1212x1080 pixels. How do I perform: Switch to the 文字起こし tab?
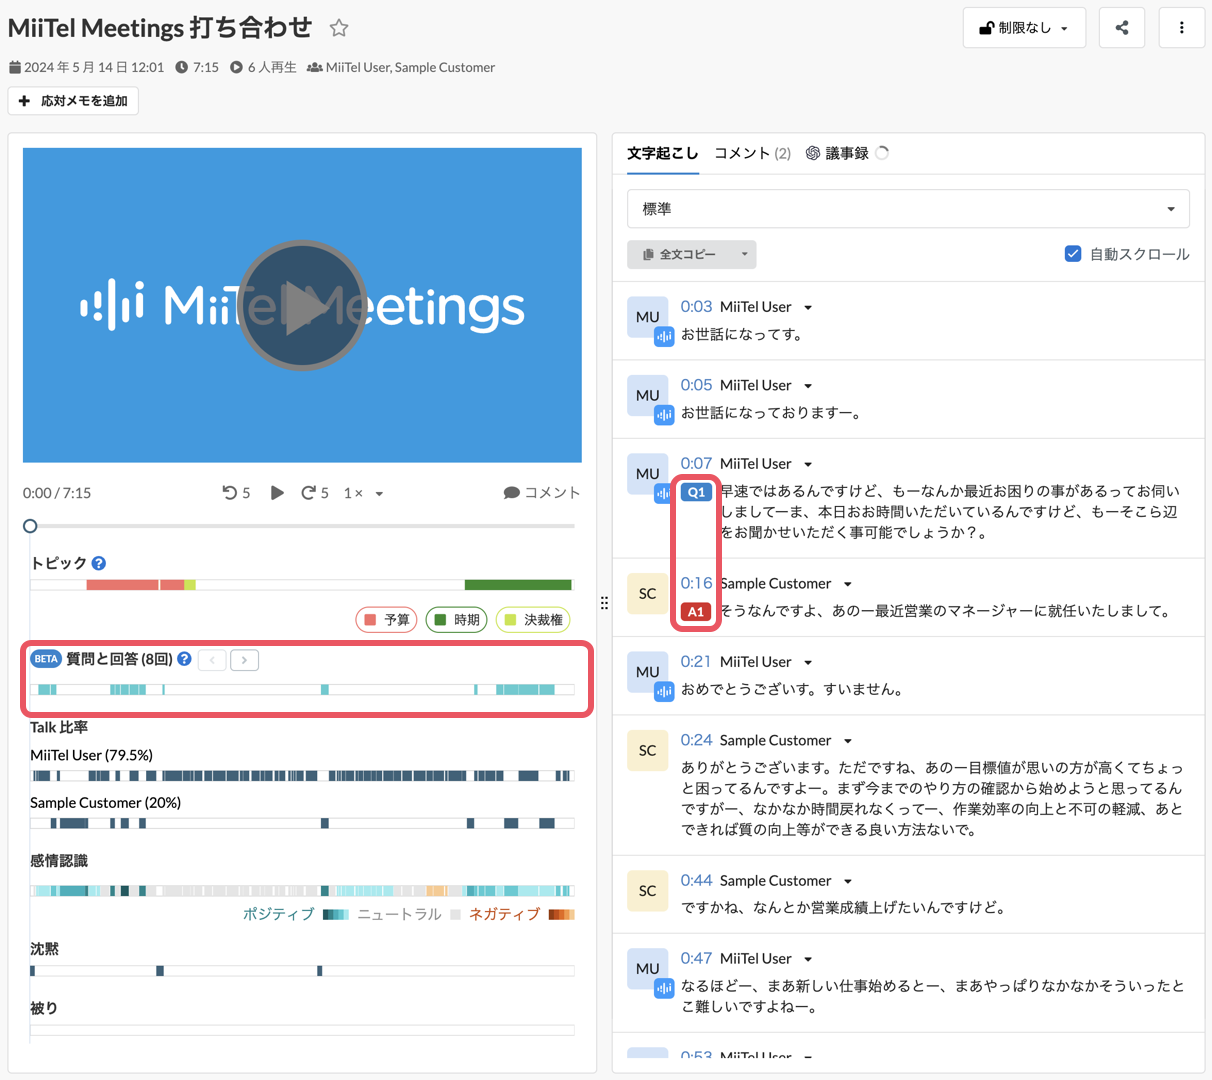click(x=663, y=153)
